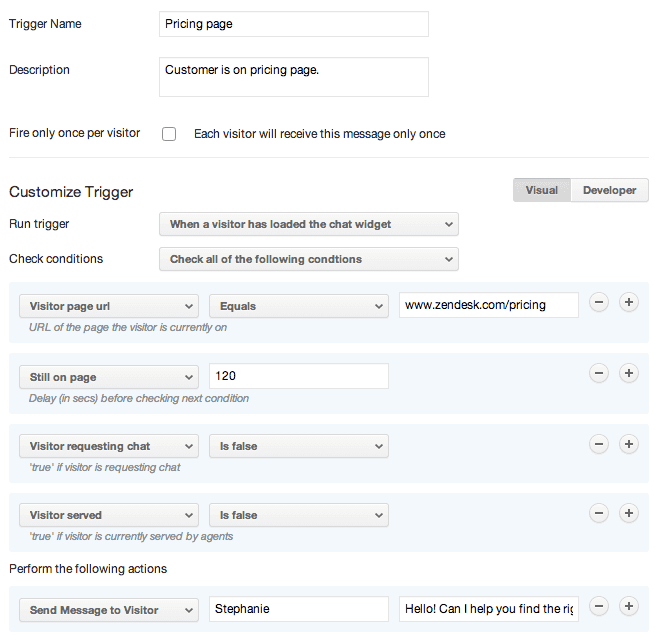Open the Send Message to Visitor dropdown

click(x=108, y=610)
